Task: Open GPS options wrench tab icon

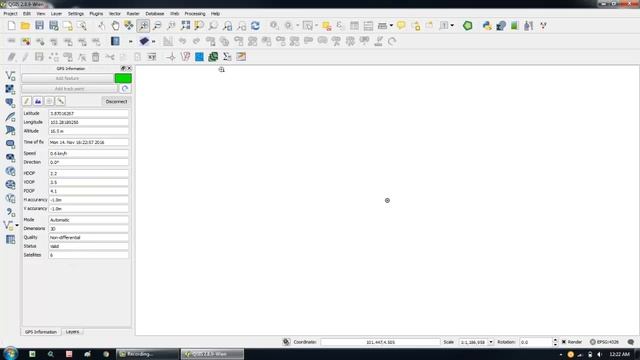Action: (60, 101)
